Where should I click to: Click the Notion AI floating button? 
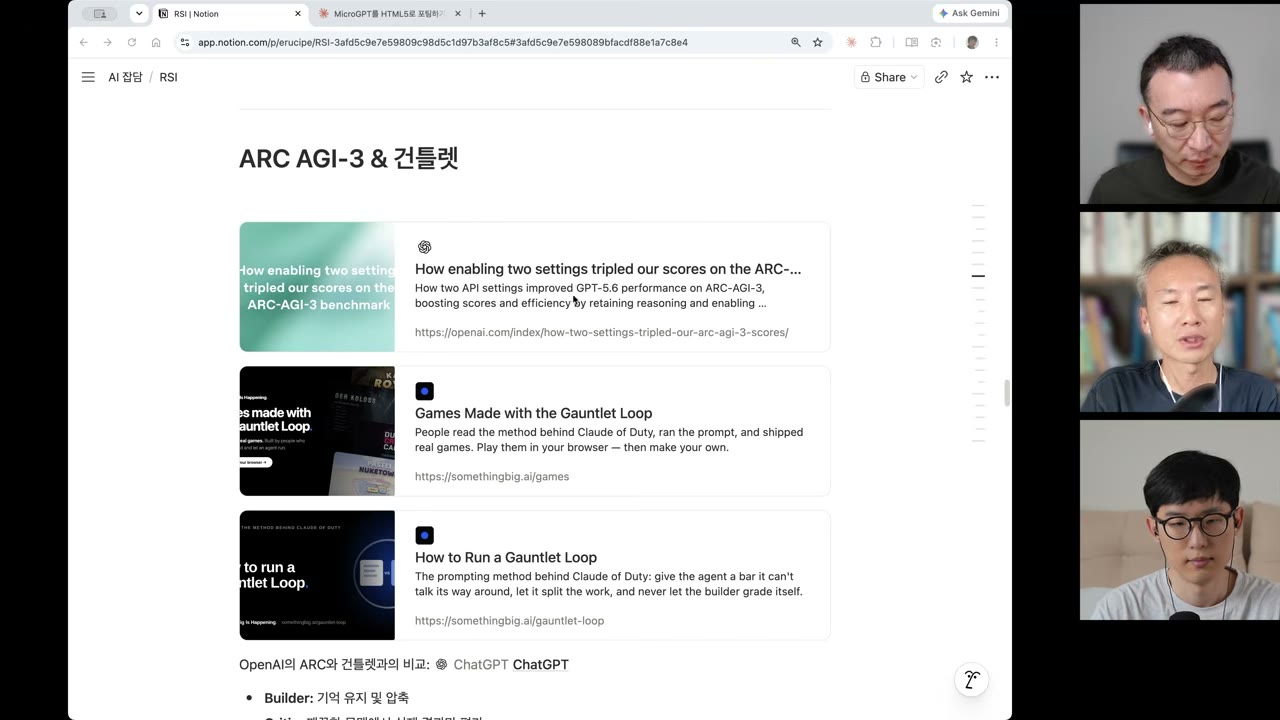coord(971,680)
